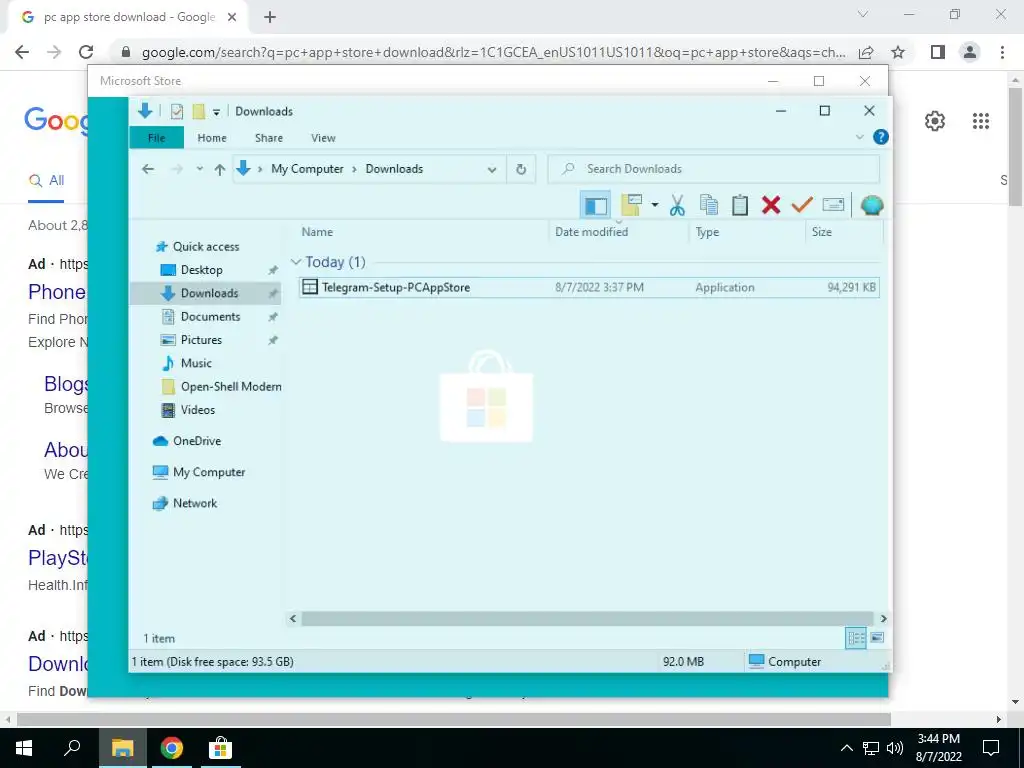This screenshot has height=768, width=1024.
Task: Go up one folder level
Action: pyautogui.click(x=219, y=169)
